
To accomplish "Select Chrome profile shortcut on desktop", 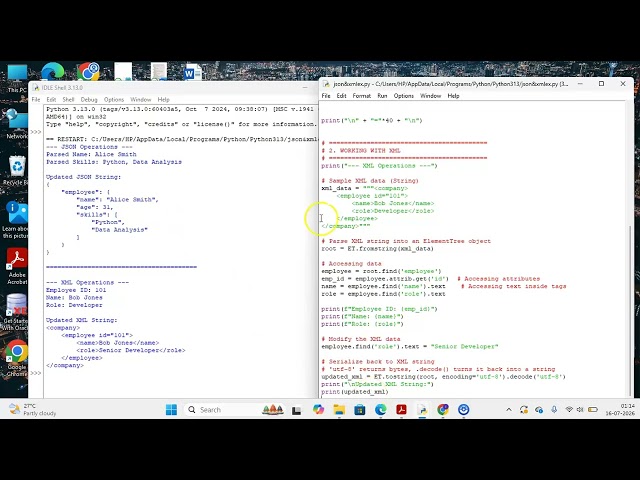I will pyautogui.click(x=89, y=71).
